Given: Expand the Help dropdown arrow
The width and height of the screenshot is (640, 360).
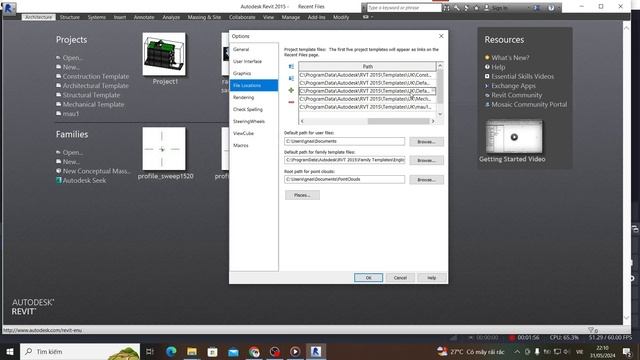Looking at the screenshot, I should tap(558, 8).
